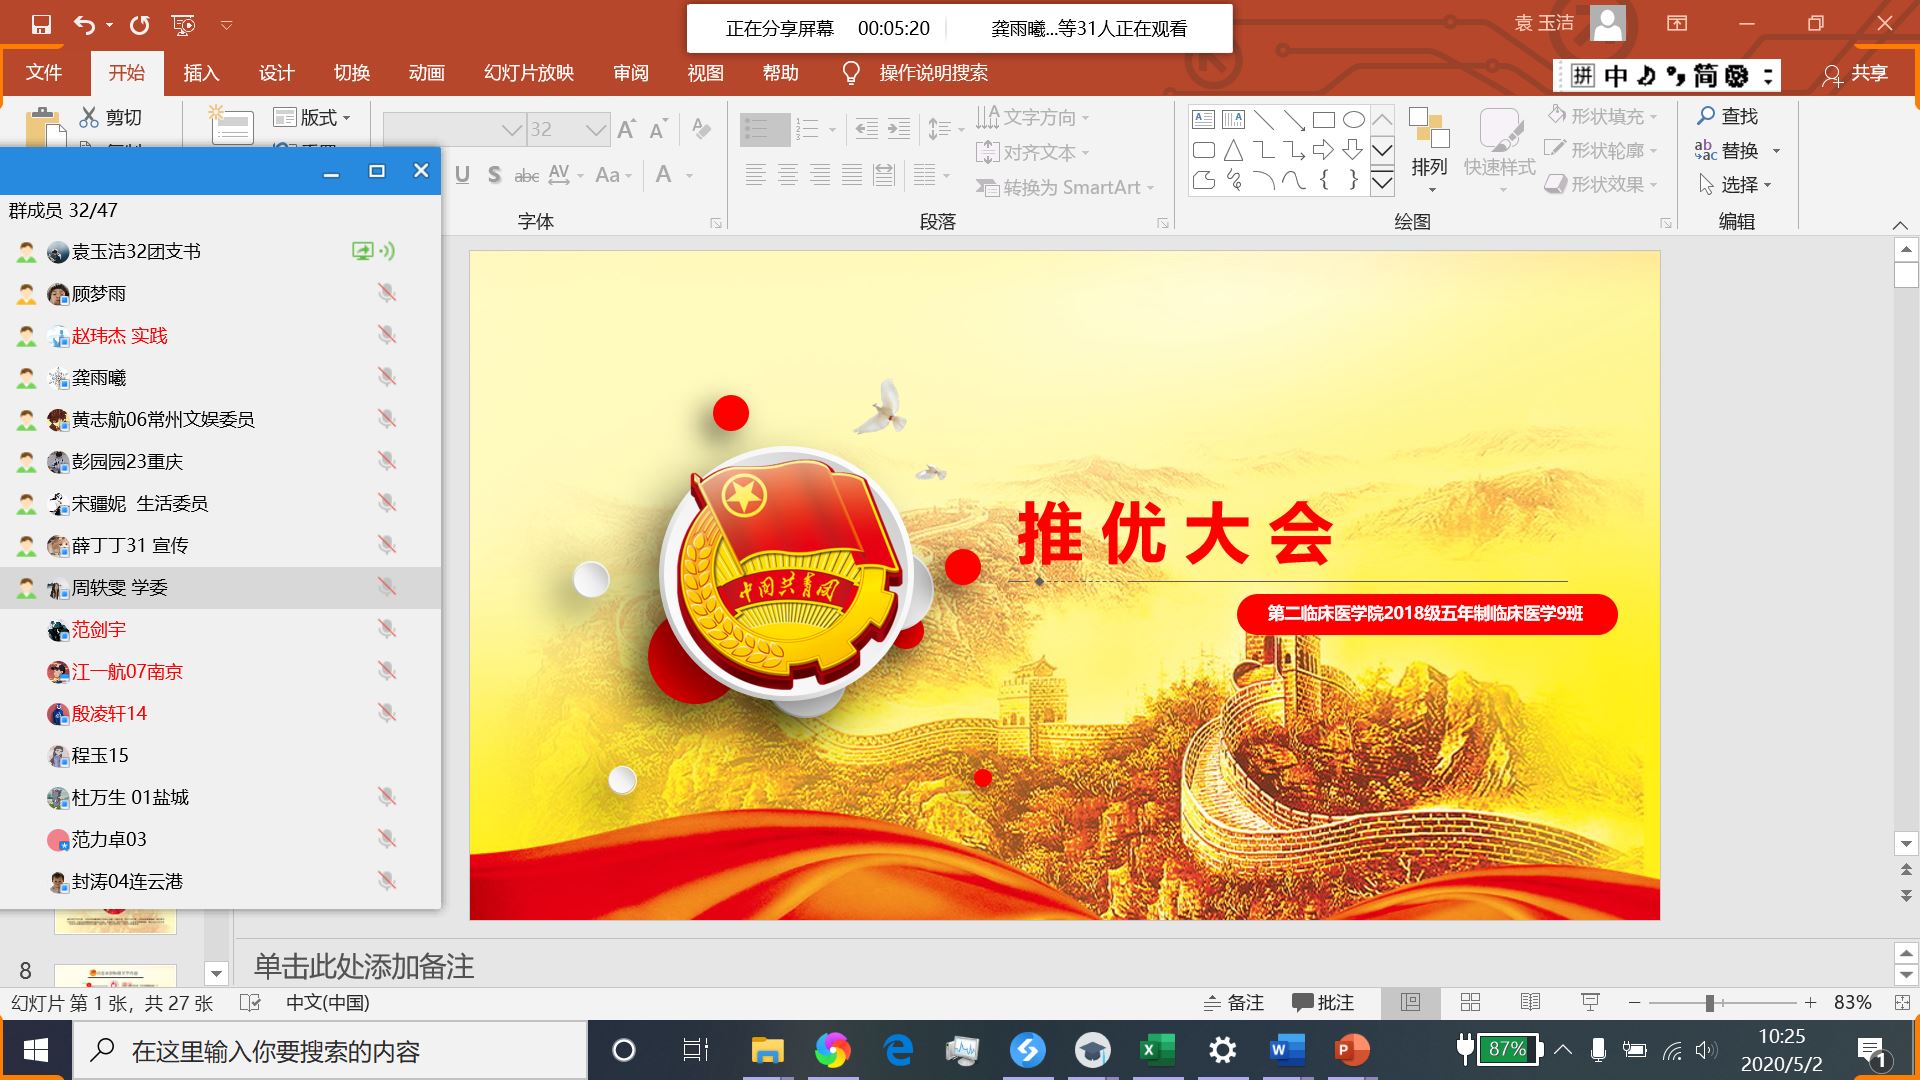Select the text box shape in gallery
This screenshot has width=1920, height=1080.
pyautogui.click(x=1203, y=120)
